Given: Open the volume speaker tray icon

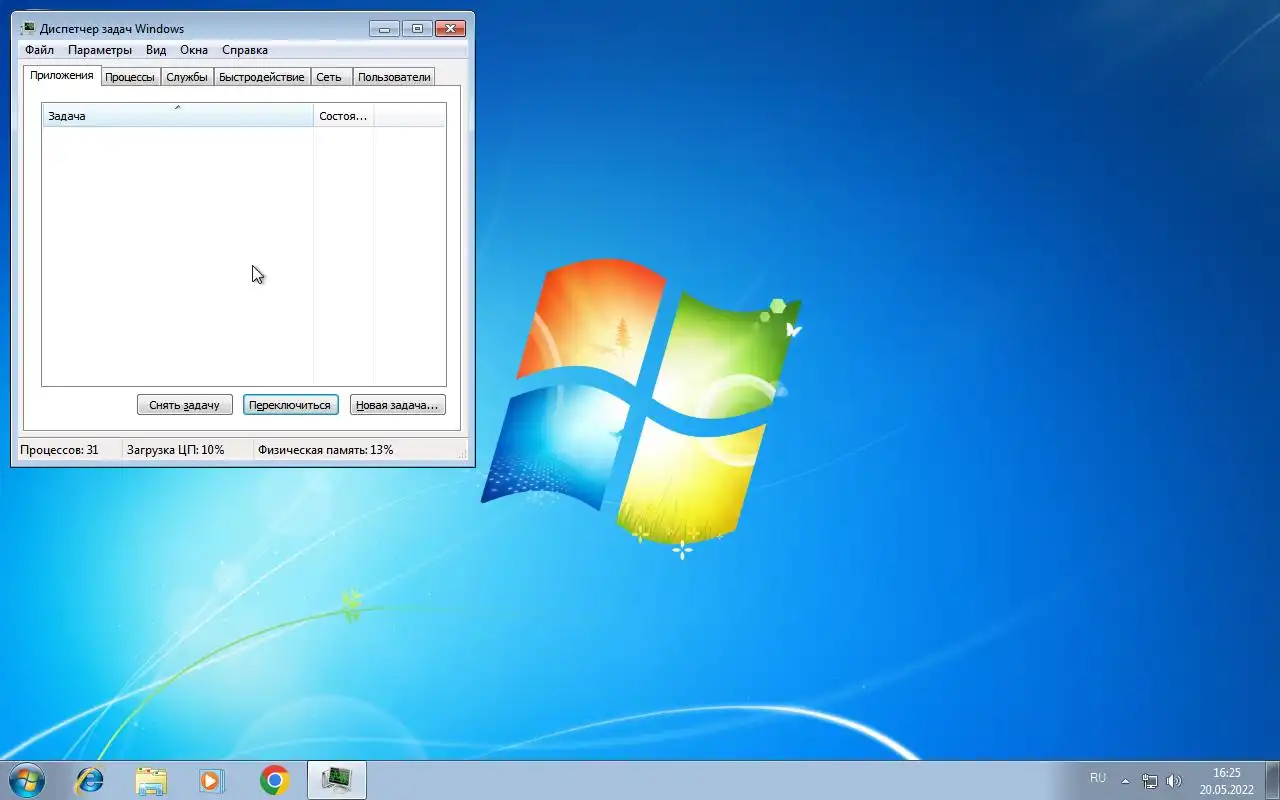Looking at the screenshot, I should [x=1174, y=780].
